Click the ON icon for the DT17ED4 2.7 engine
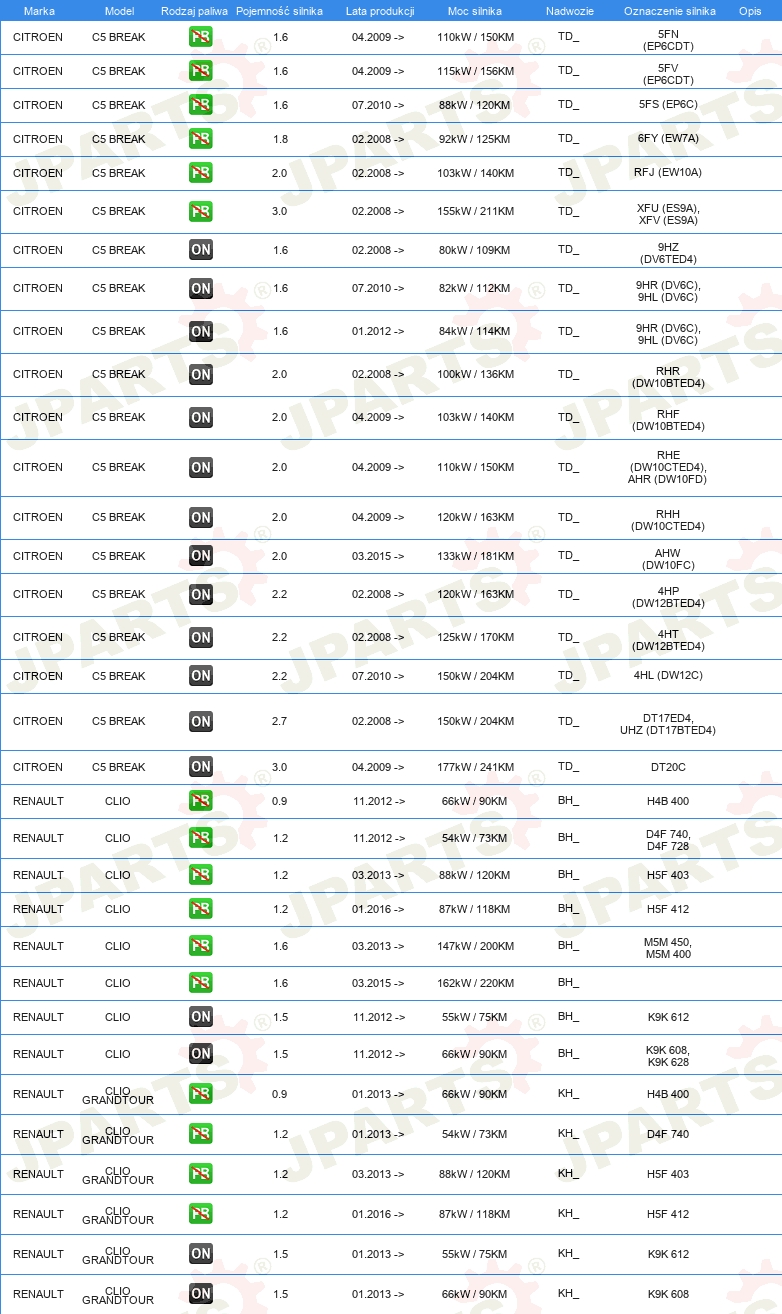The width and height of the screenshot is (782, 1314). pos(200,721)
